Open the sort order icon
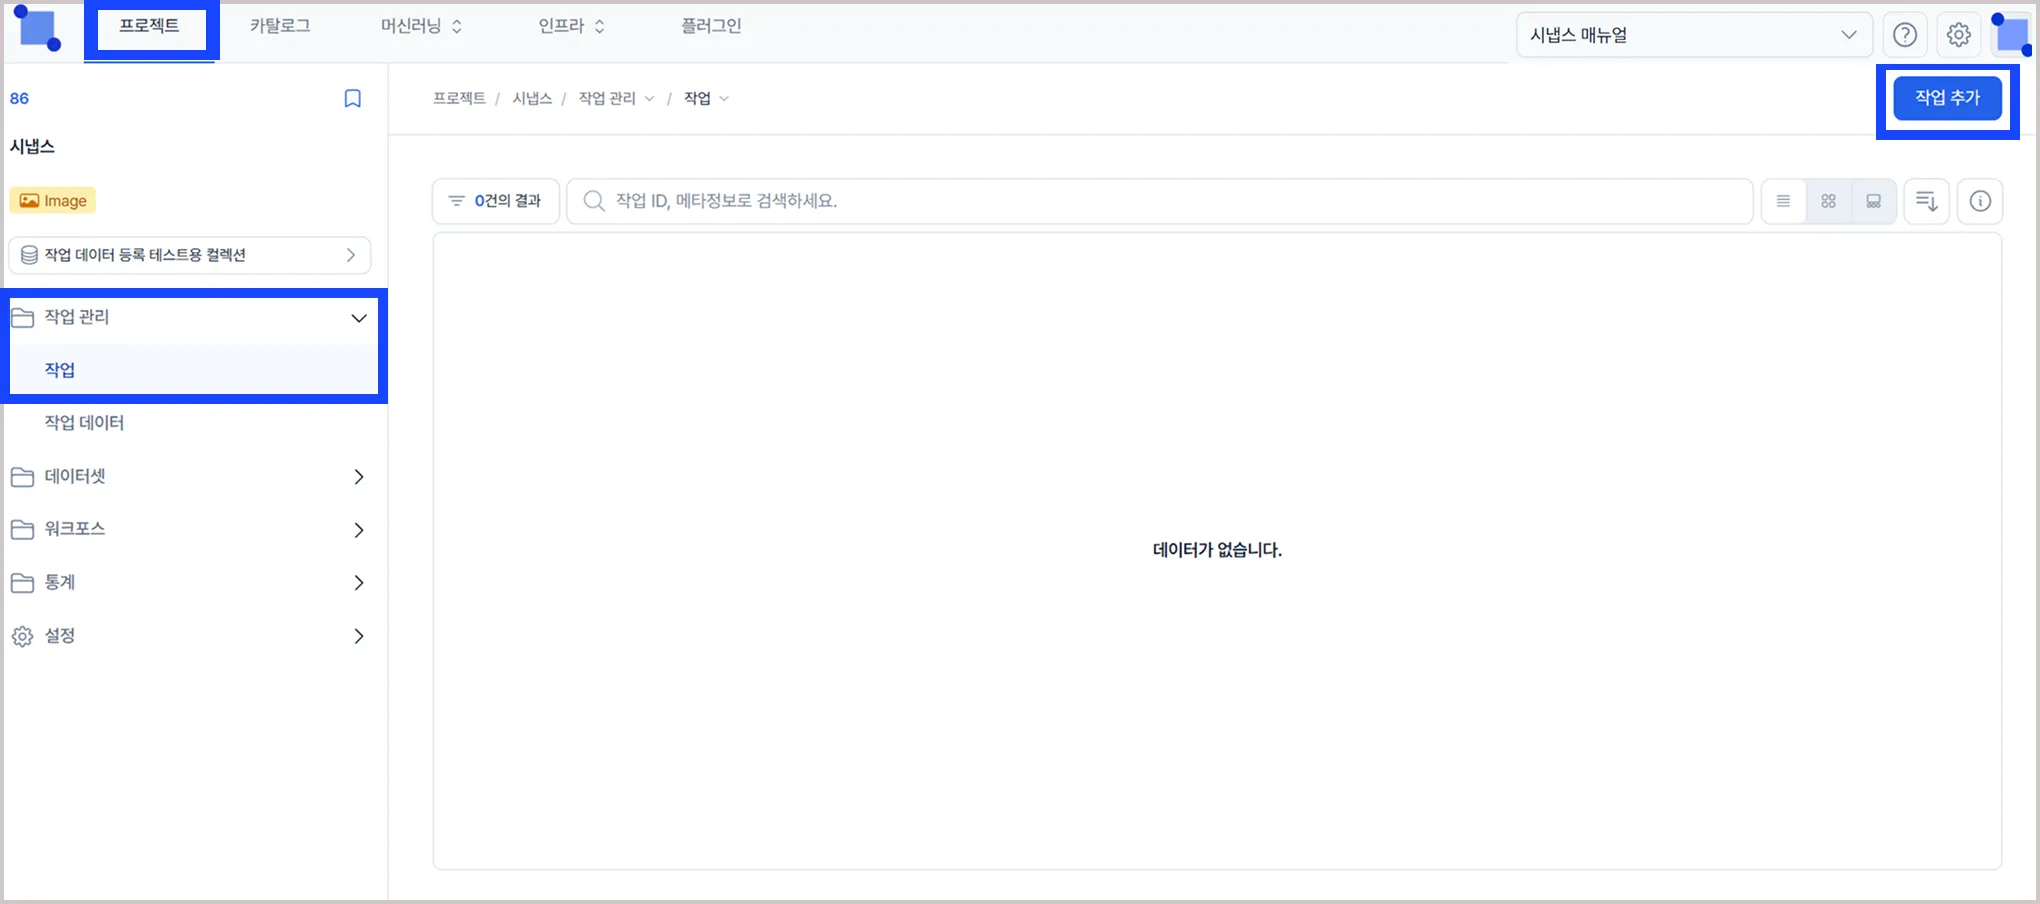2040x904 pixels. [x=1926, y=201]
